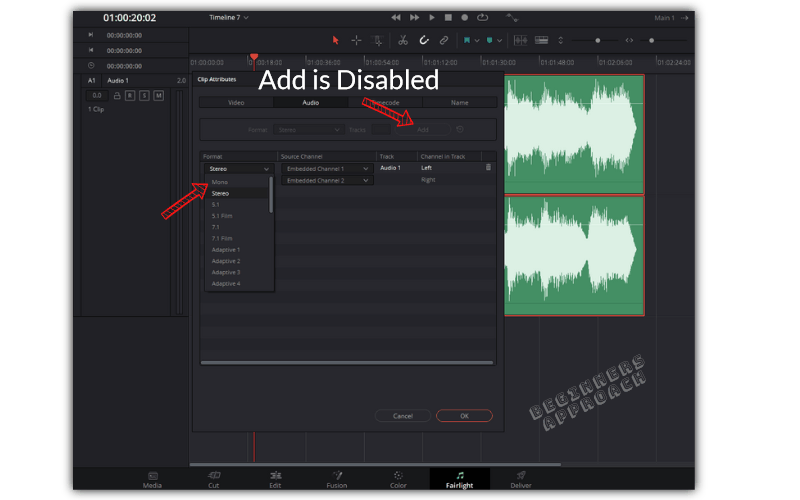Click the audio waveform view options icon

[520, 40]
